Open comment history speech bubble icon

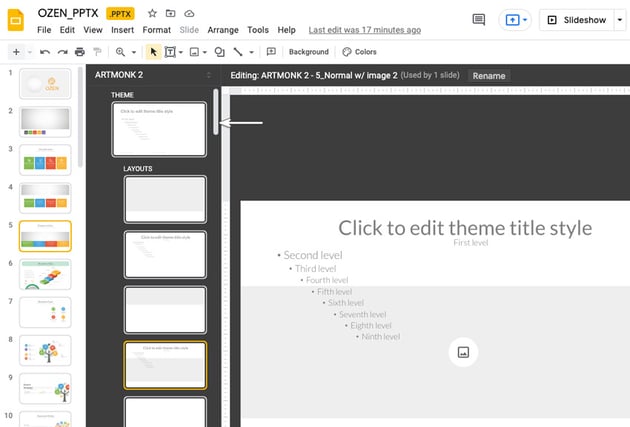[x=479, y=20]
